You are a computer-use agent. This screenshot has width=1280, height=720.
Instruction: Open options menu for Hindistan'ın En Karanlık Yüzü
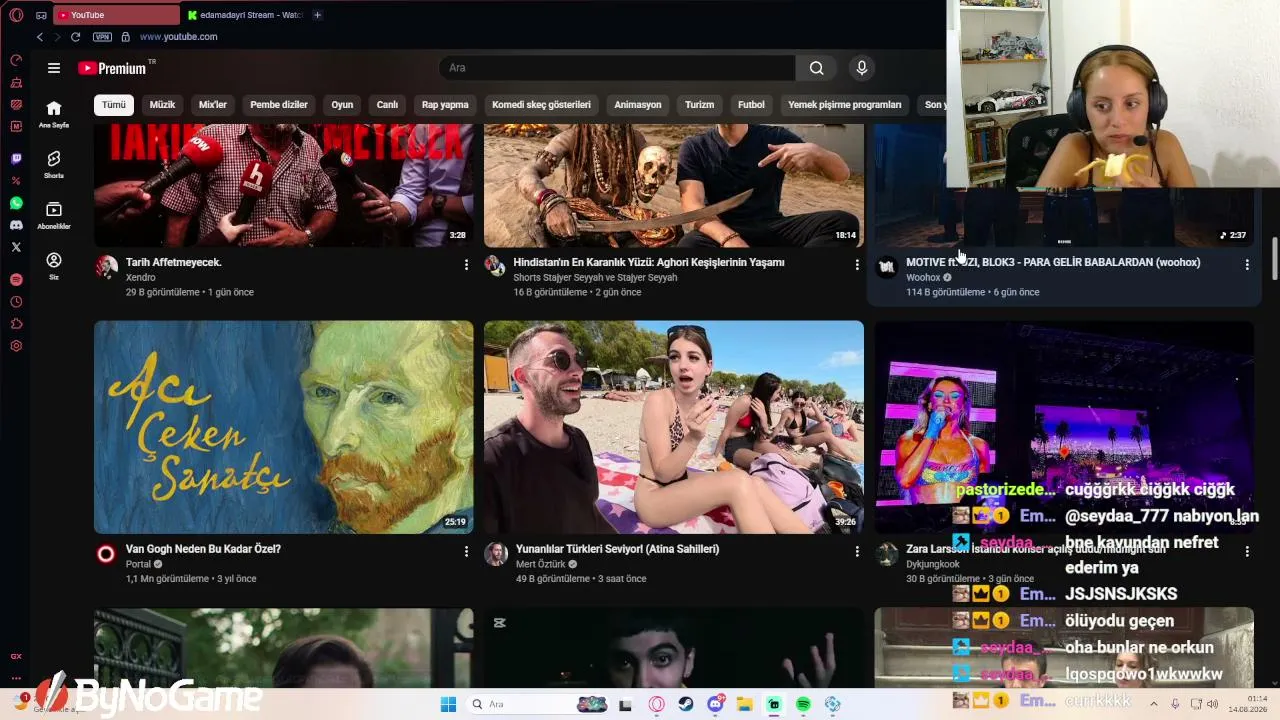tap(856, 265)
